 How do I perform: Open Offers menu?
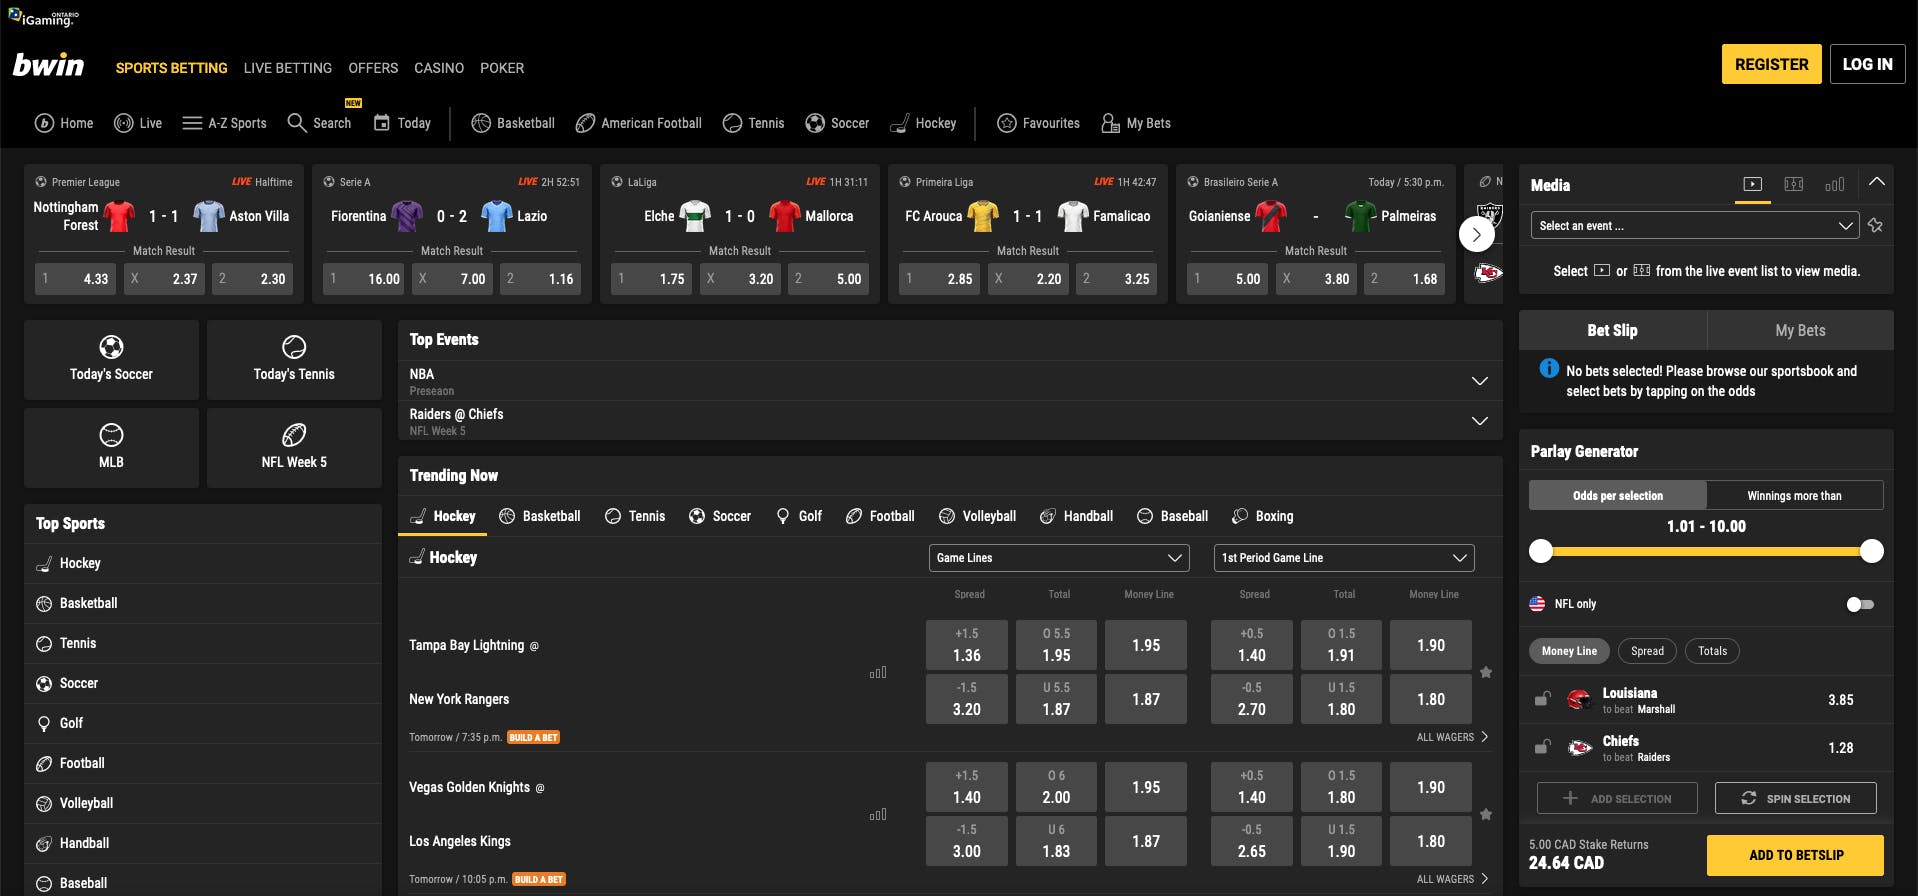(x=373, y=68)
